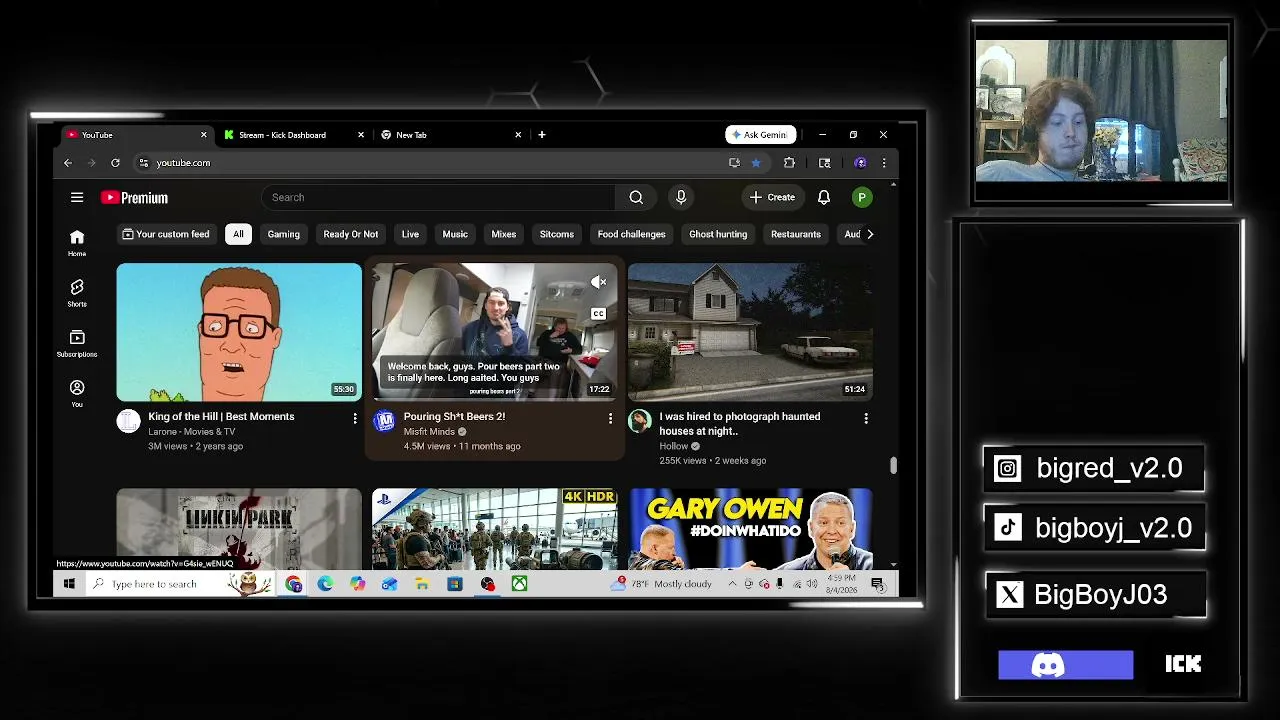
Task: Open Shorts in the sidebar
Action: click(x=77, y=293)
